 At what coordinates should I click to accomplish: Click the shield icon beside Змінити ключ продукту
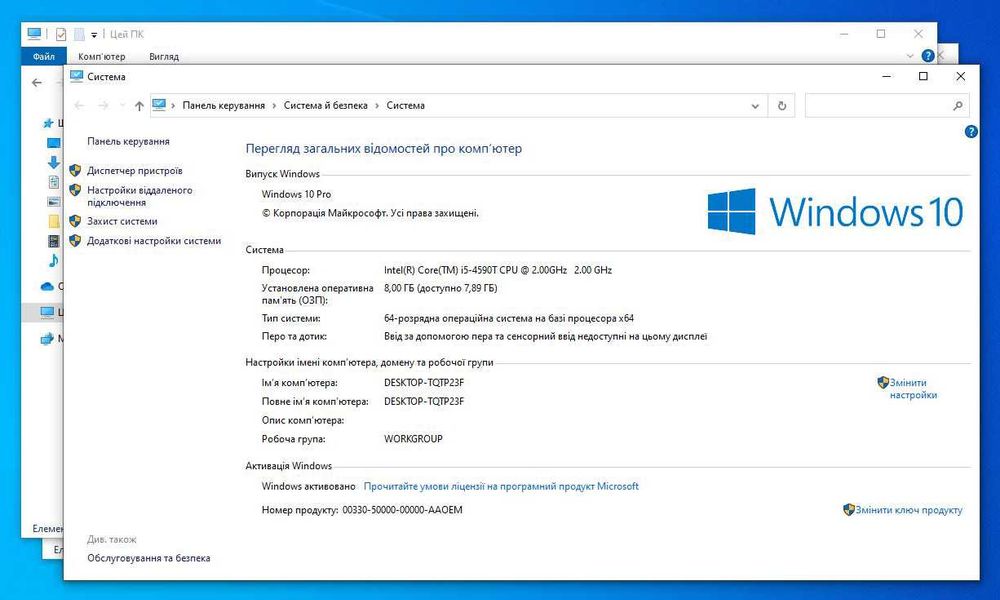(x=849, y=509)
